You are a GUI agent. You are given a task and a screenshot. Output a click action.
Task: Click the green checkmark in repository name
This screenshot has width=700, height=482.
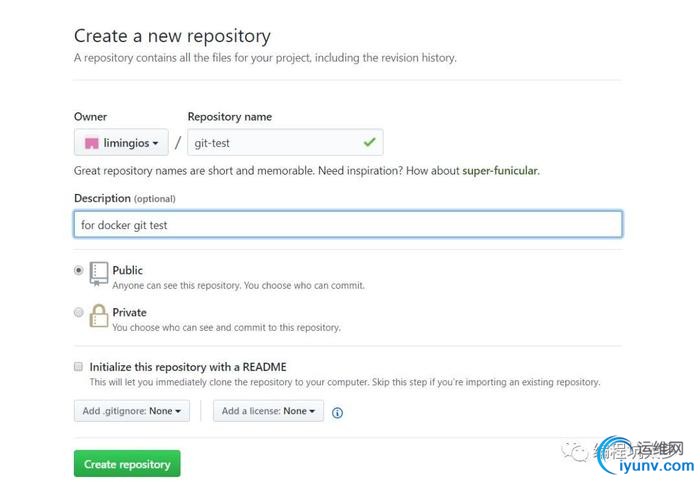(x=370, y=142)
